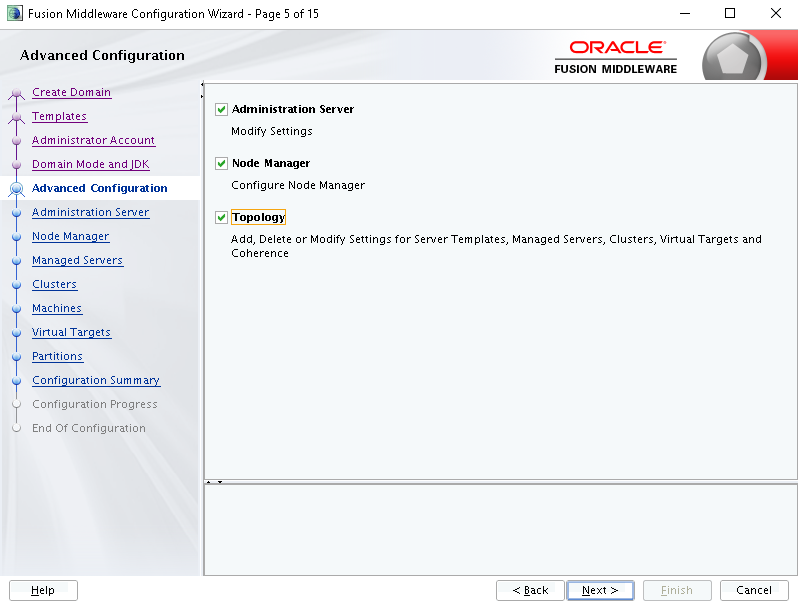Click the Templates step node icon
The image size is (798, 605).
16,117
